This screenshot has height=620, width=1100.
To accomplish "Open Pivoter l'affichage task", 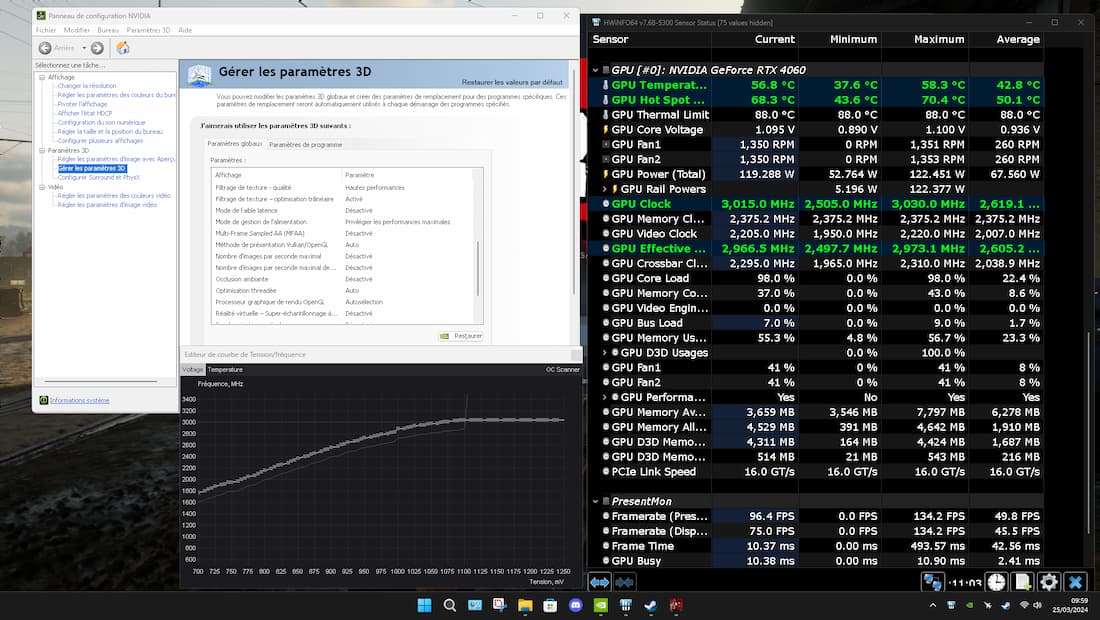I will pyautogui.click(x=82, y=104).
